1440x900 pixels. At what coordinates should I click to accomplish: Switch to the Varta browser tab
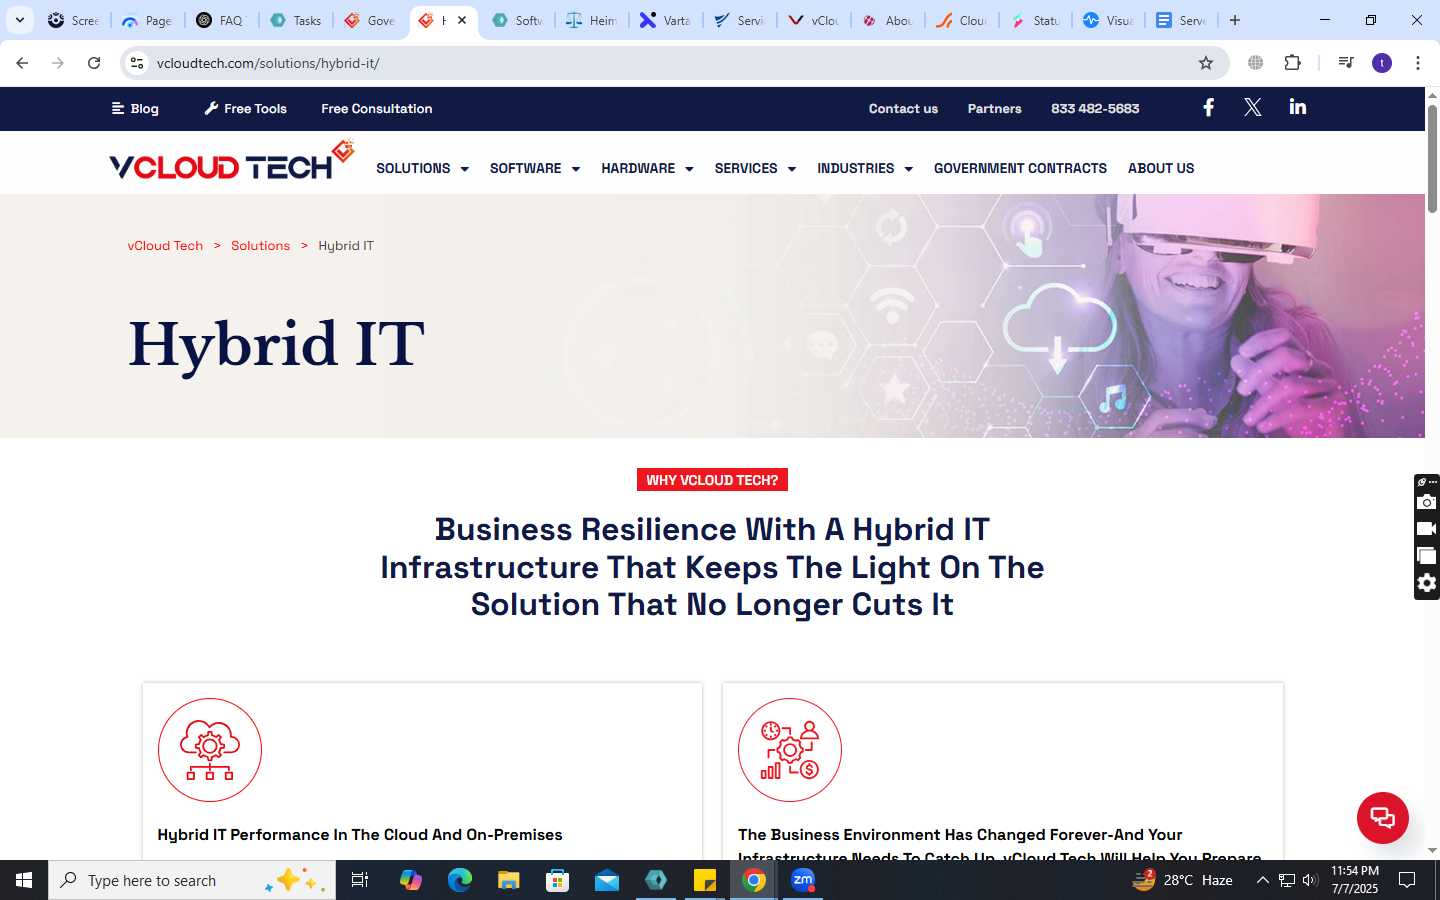pos(666,20)
